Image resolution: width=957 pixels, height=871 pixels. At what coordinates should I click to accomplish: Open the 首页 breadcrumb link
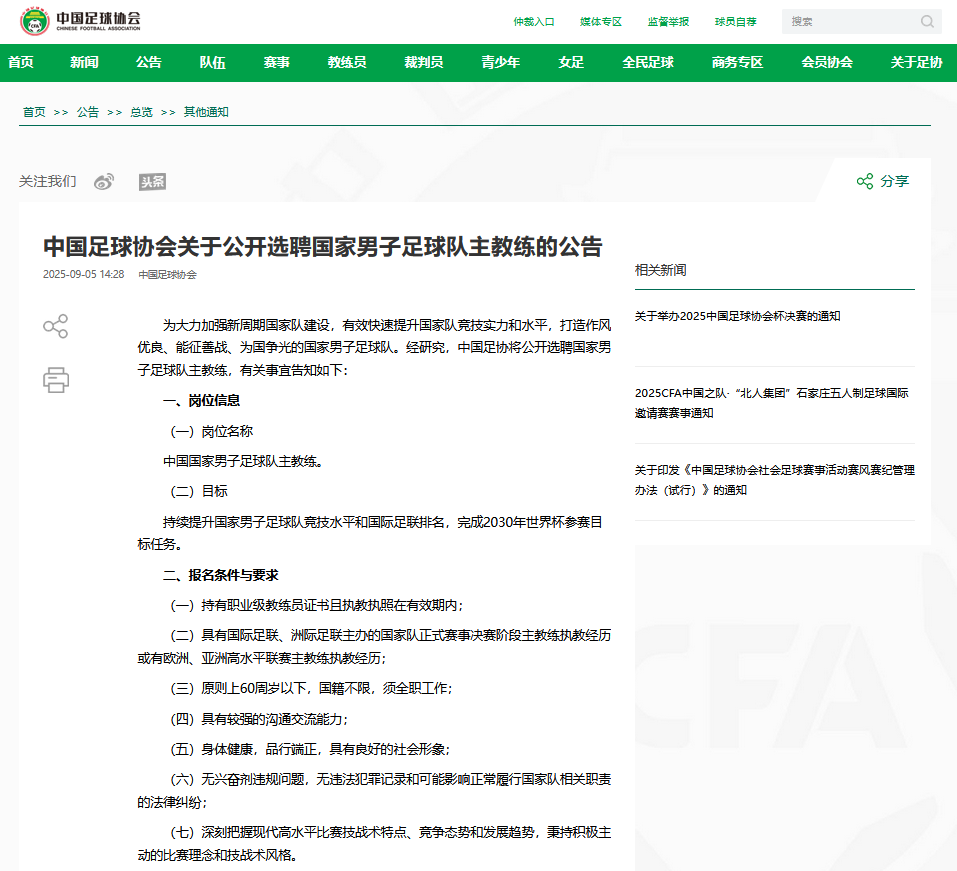tap(33, 112)
